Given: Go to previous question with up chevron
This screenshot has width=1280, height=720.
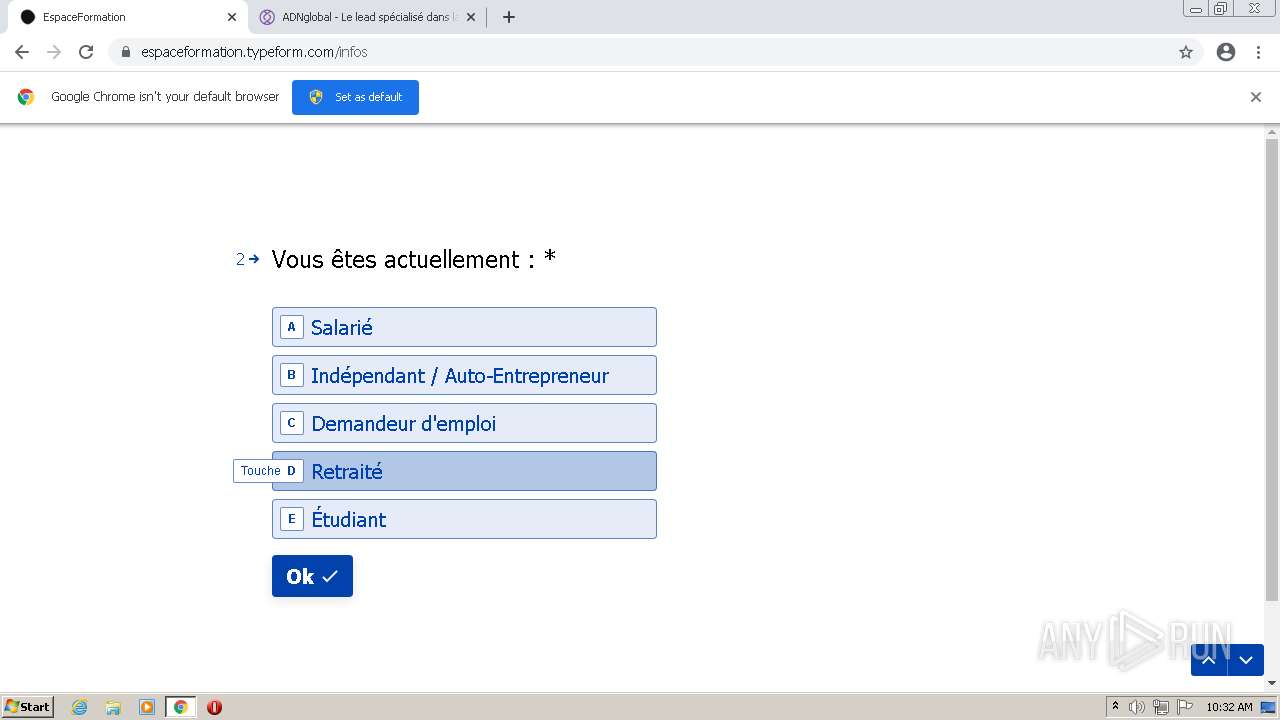Looking at the screenshot, I should (1209, 660).
